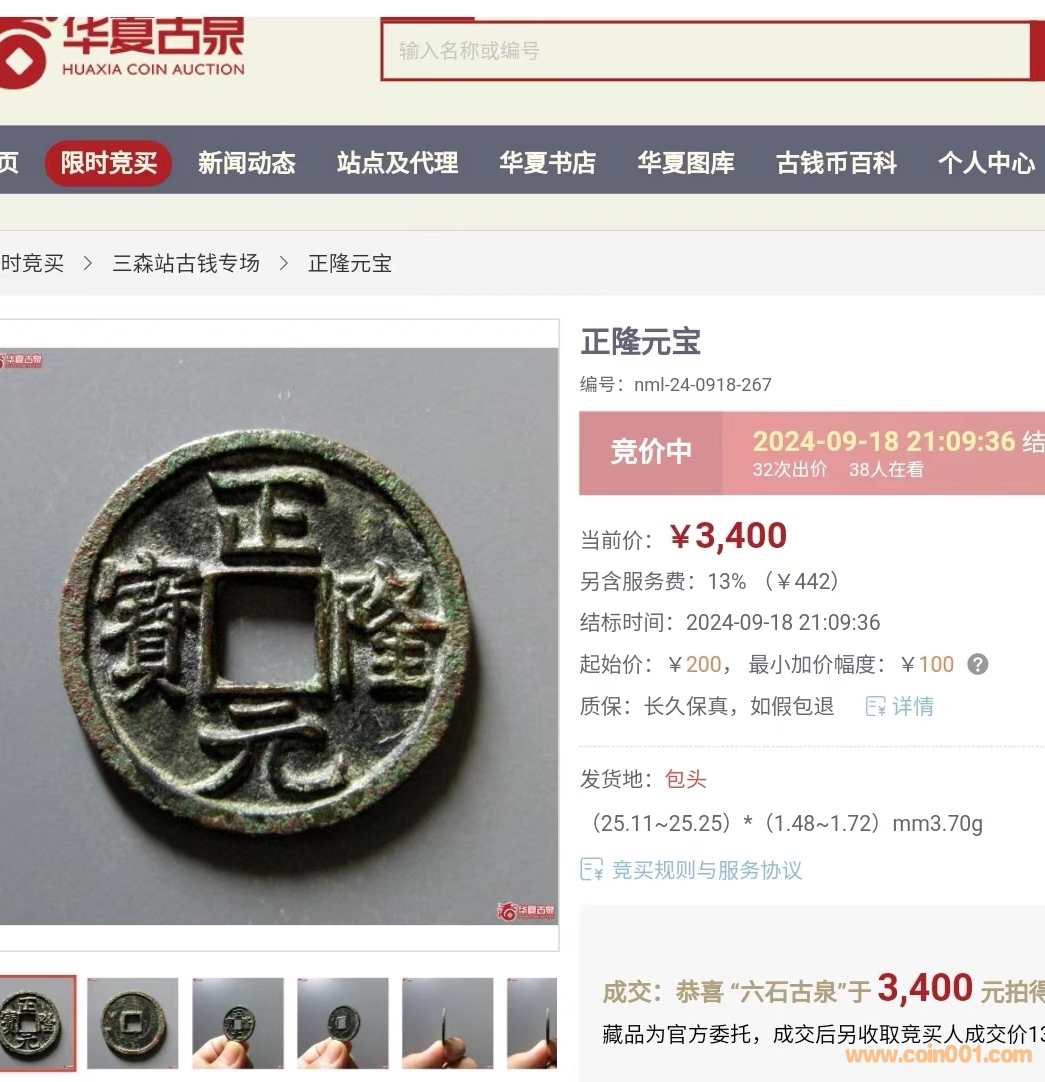
Task: Go to 站点及代理 page
Action: point(397,163)
